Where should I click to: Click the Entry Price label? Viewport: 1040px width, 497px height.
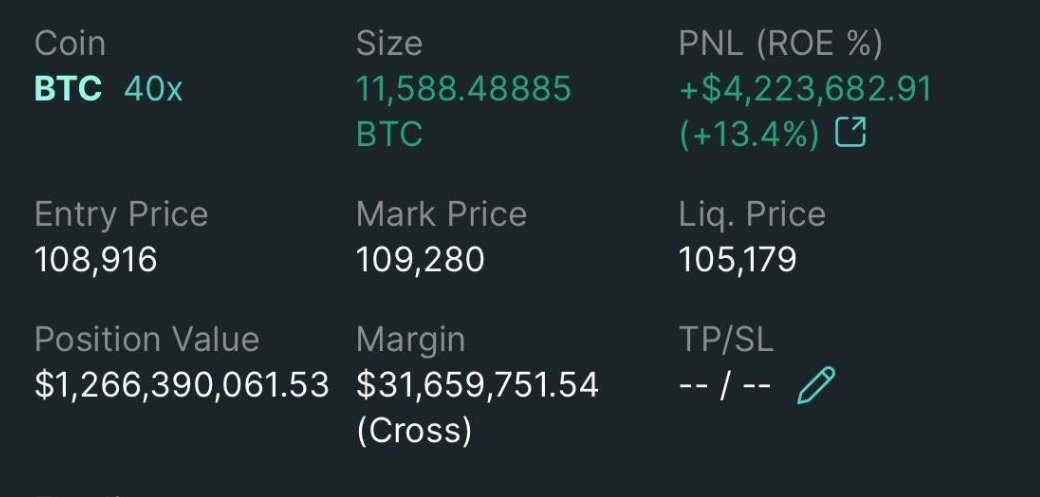(121, 214)
